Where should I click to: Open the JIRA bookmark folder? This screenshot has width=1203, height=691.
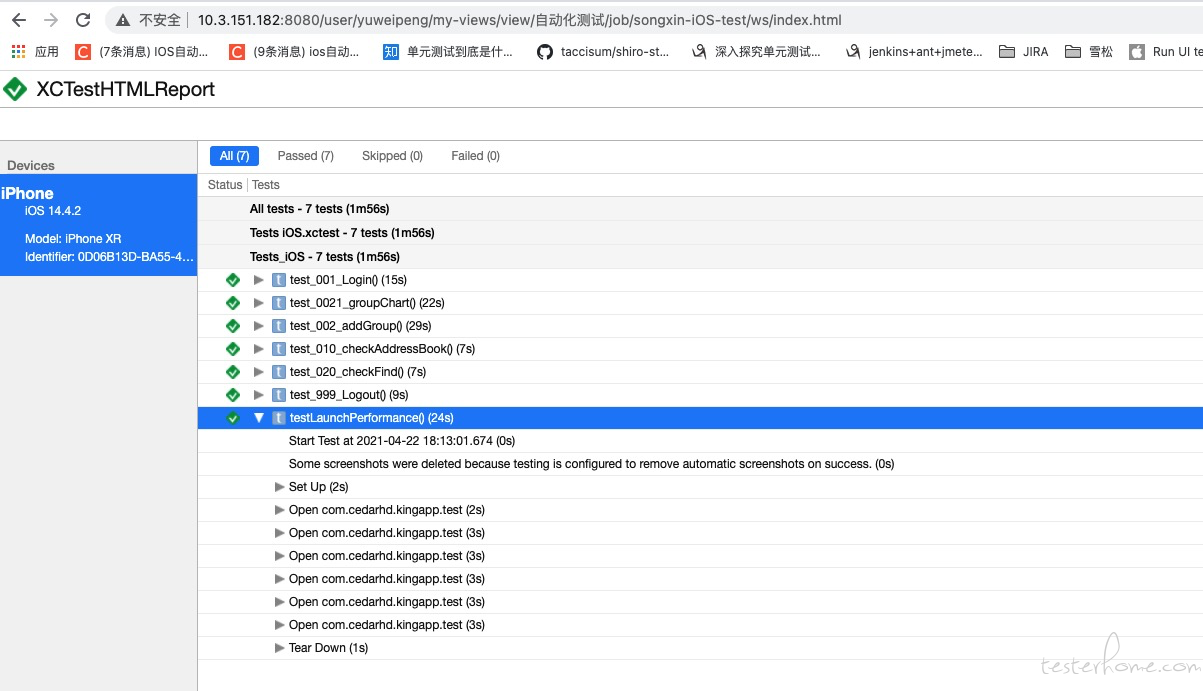point(1024,51)
